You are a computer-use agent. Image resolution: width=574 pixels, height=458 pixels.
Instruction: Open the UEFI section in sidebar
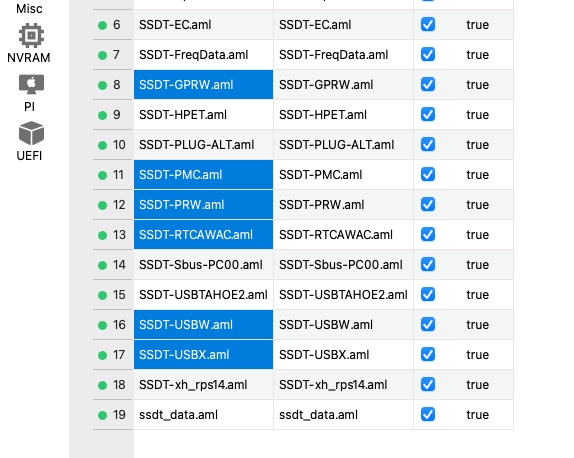click(30, 141)
